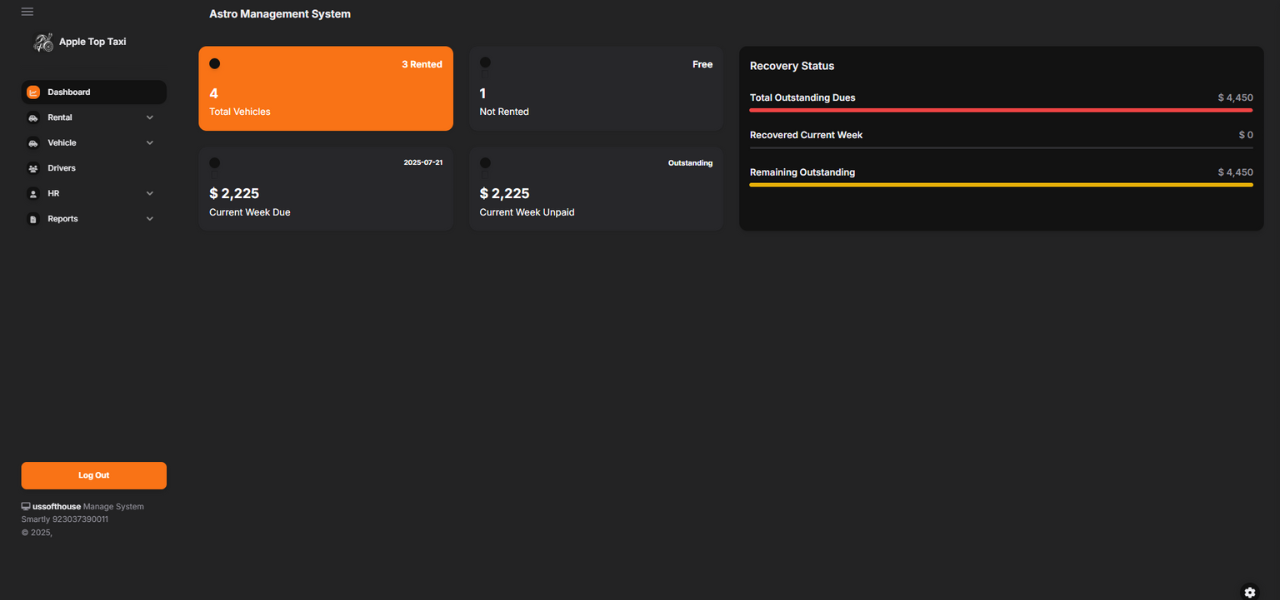Click the Total Outstanding Dues $ 4,450 amount
The width and height of the screenshot is (1280, 600).
point(1235,98)
